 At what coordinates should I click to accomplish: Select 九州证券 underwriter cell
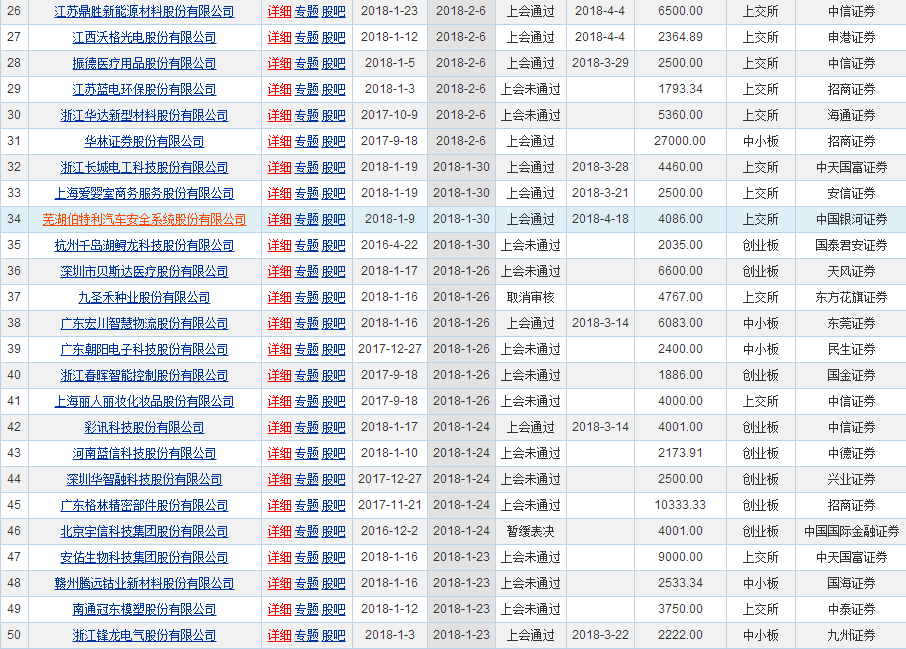point(851,635)
